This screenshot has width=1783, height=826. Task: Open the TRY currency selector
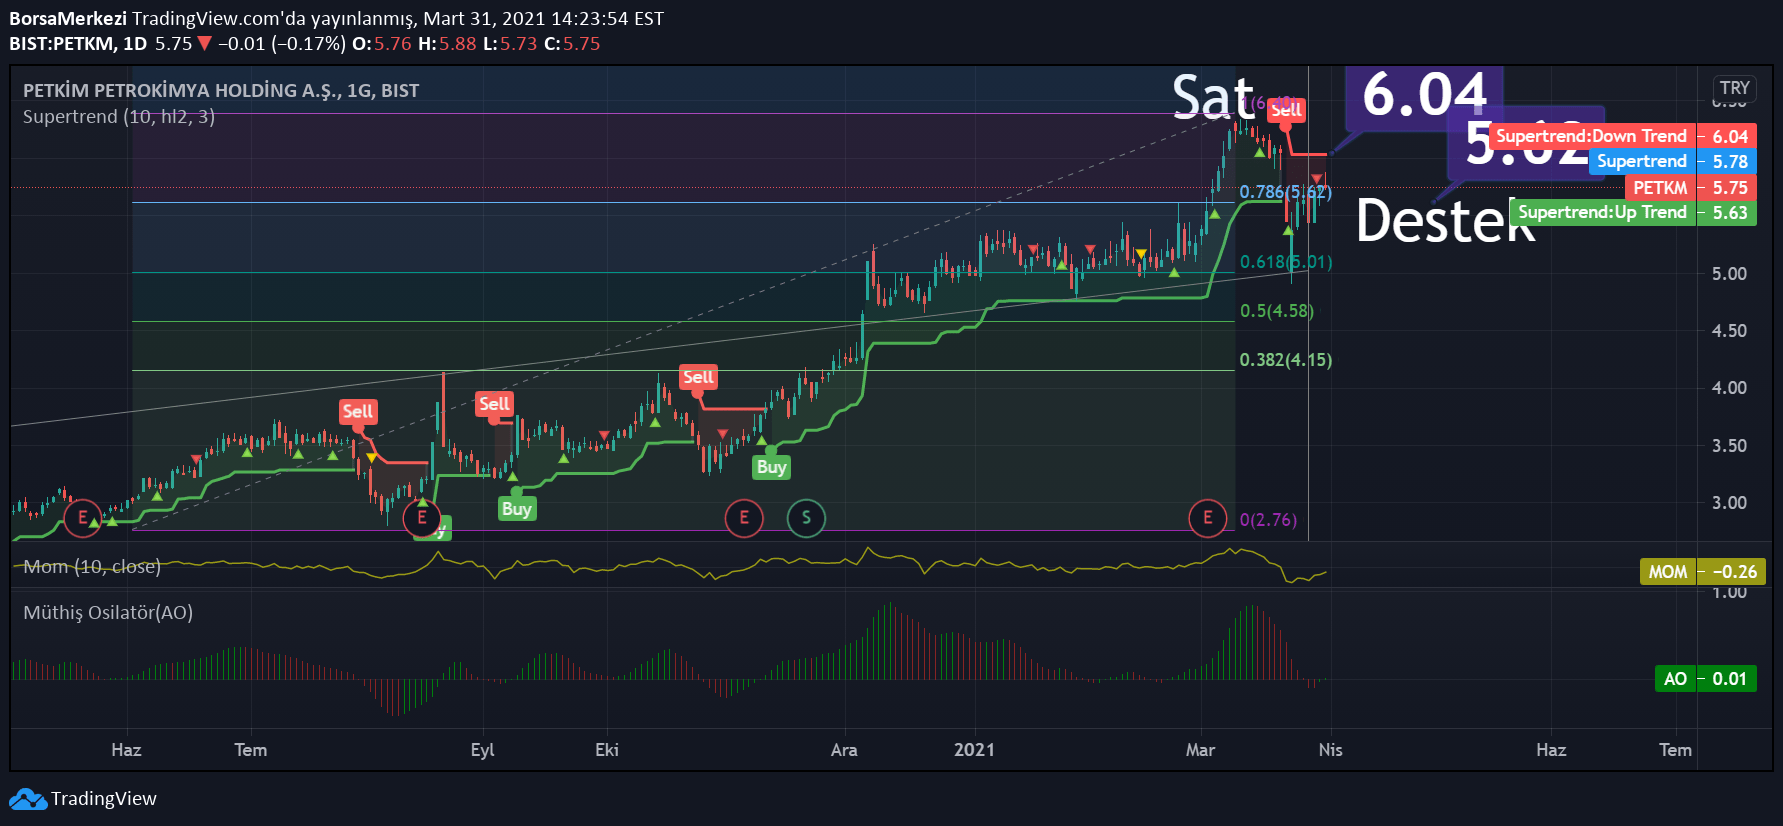pos(1735,88)
